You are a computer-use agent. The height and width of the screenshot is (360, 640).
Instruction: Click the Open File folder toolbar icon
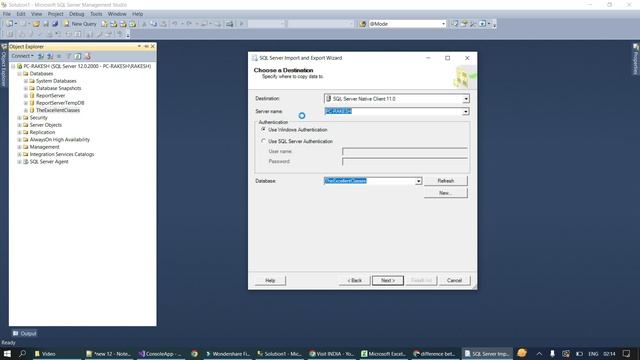(36, 24)
